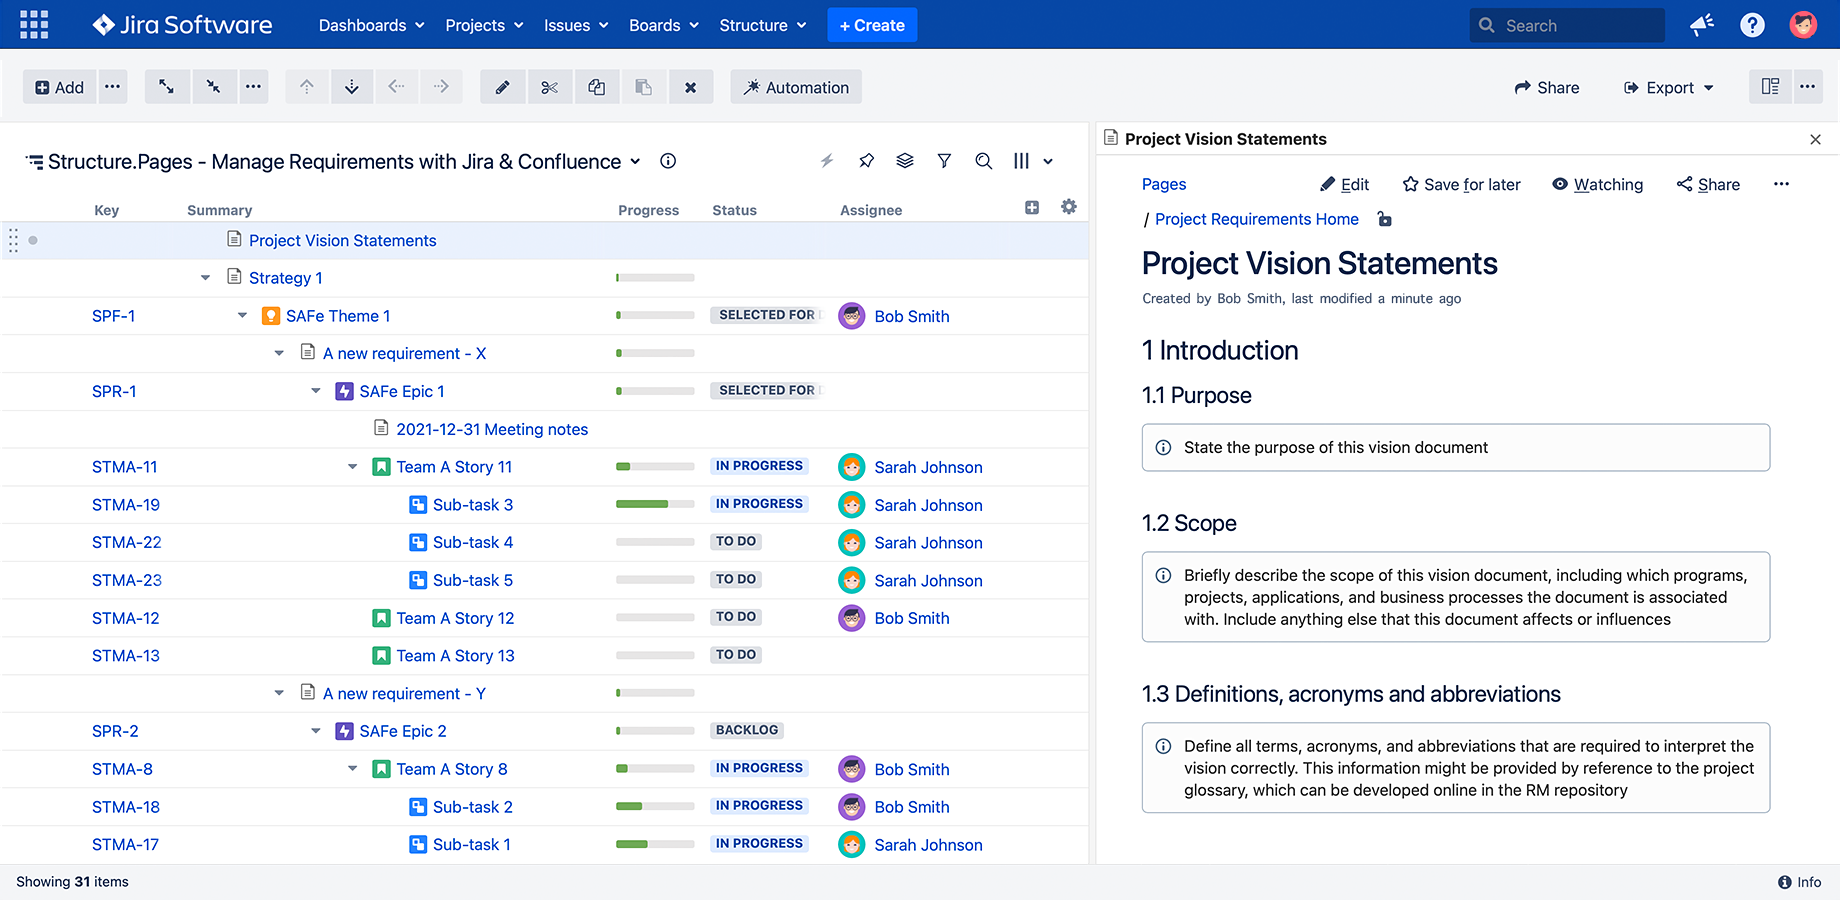Open the Structure menu
The height and width of the screenshot is (900, 1840).
click(x=763, y=25)
